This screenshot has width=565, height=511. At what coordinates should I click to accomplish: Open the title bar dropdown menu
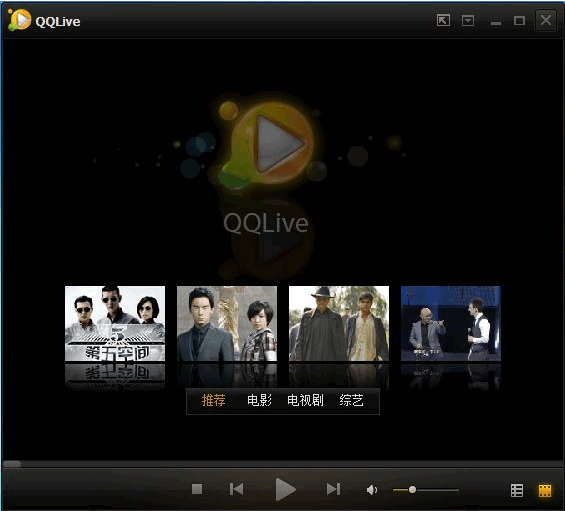click(x=468, y=20)
